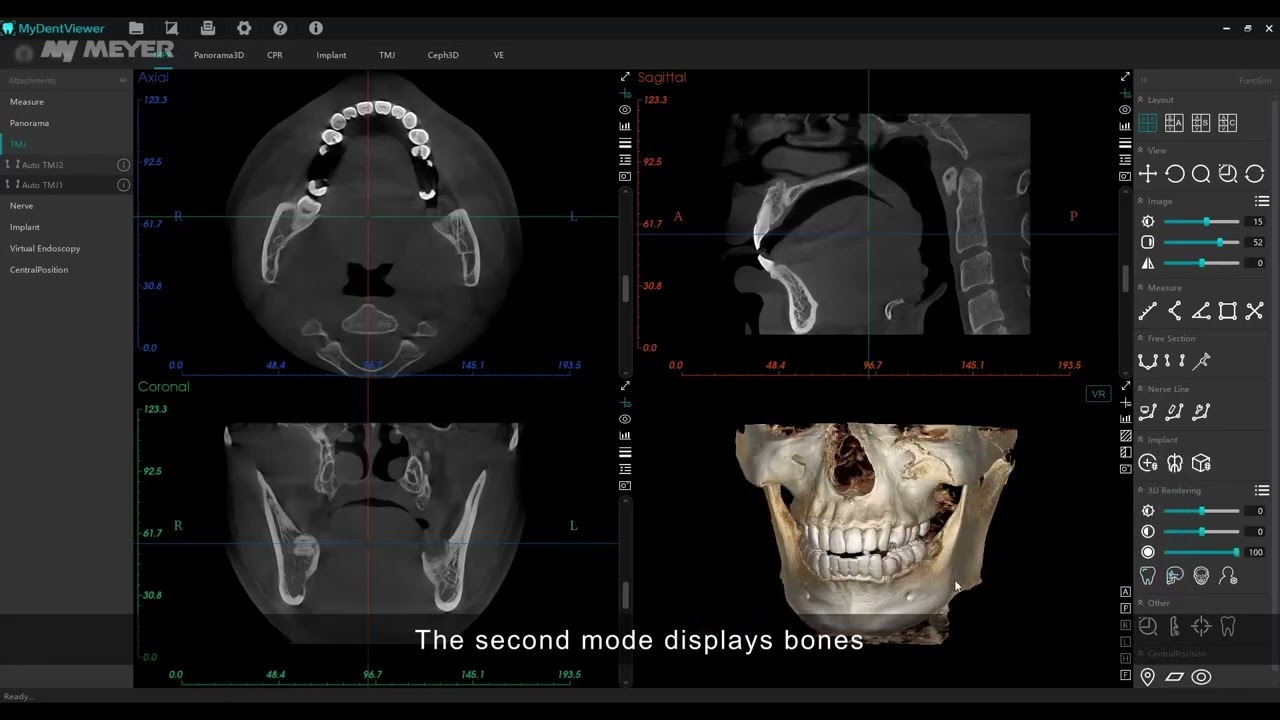Select the region zoom tool in View

coord(1228,174)
